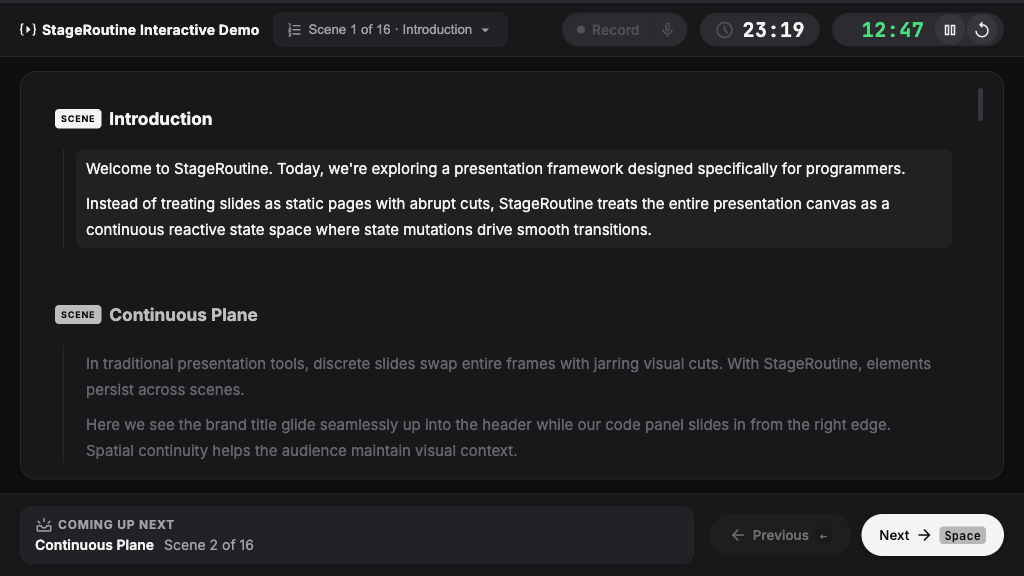
Task: Click the paragraph starting "In traditional presentation tools"
Action: pos(508,377)
